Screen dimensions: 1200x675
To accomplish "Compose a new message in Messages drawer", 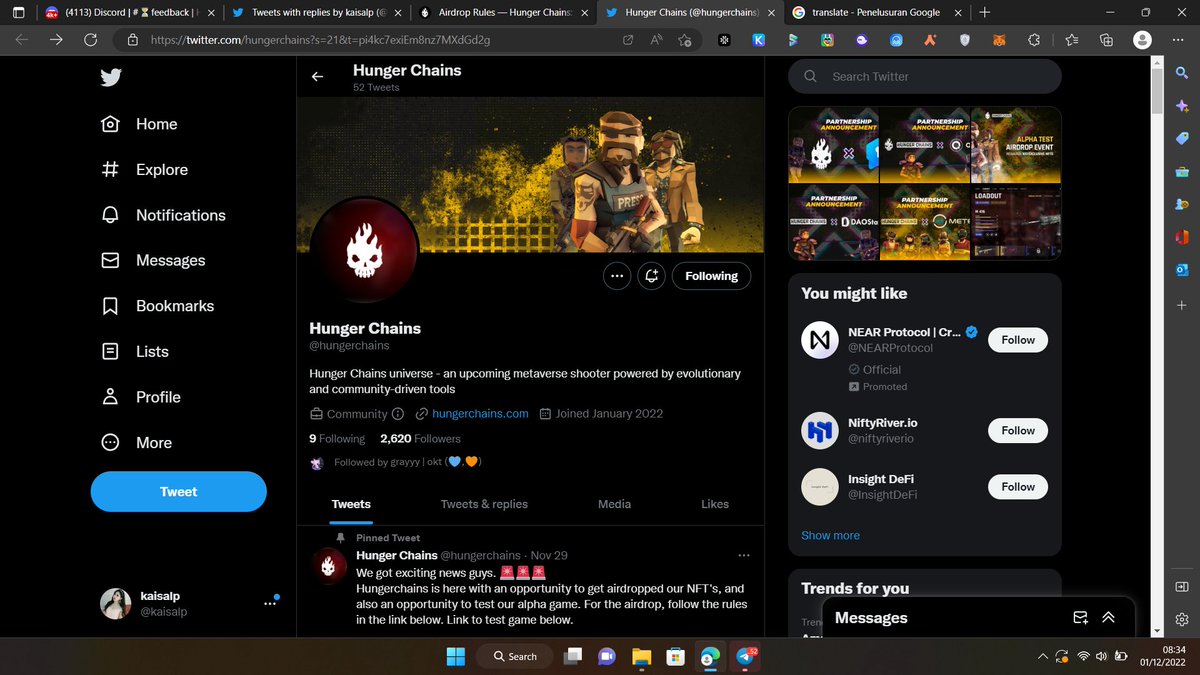I will point(1080,617).
